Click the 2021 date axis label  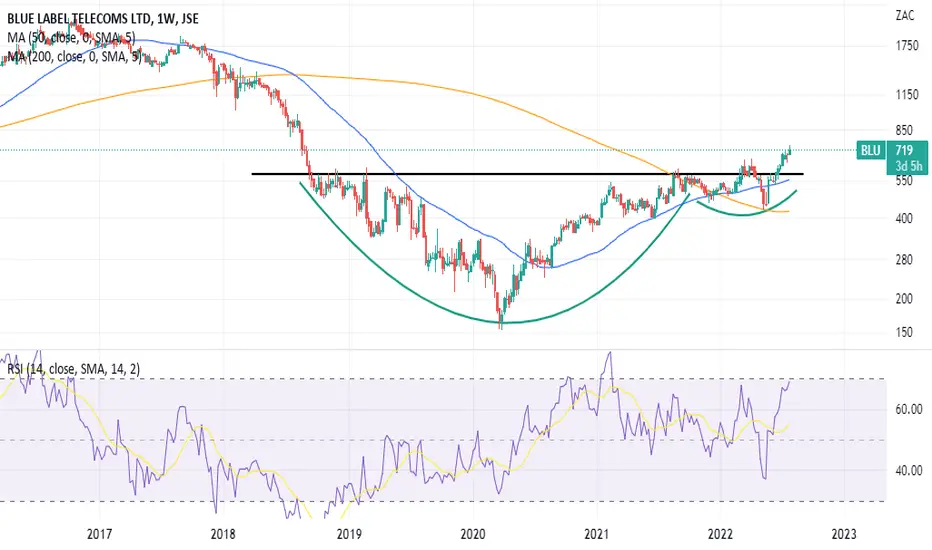point(597,534)
